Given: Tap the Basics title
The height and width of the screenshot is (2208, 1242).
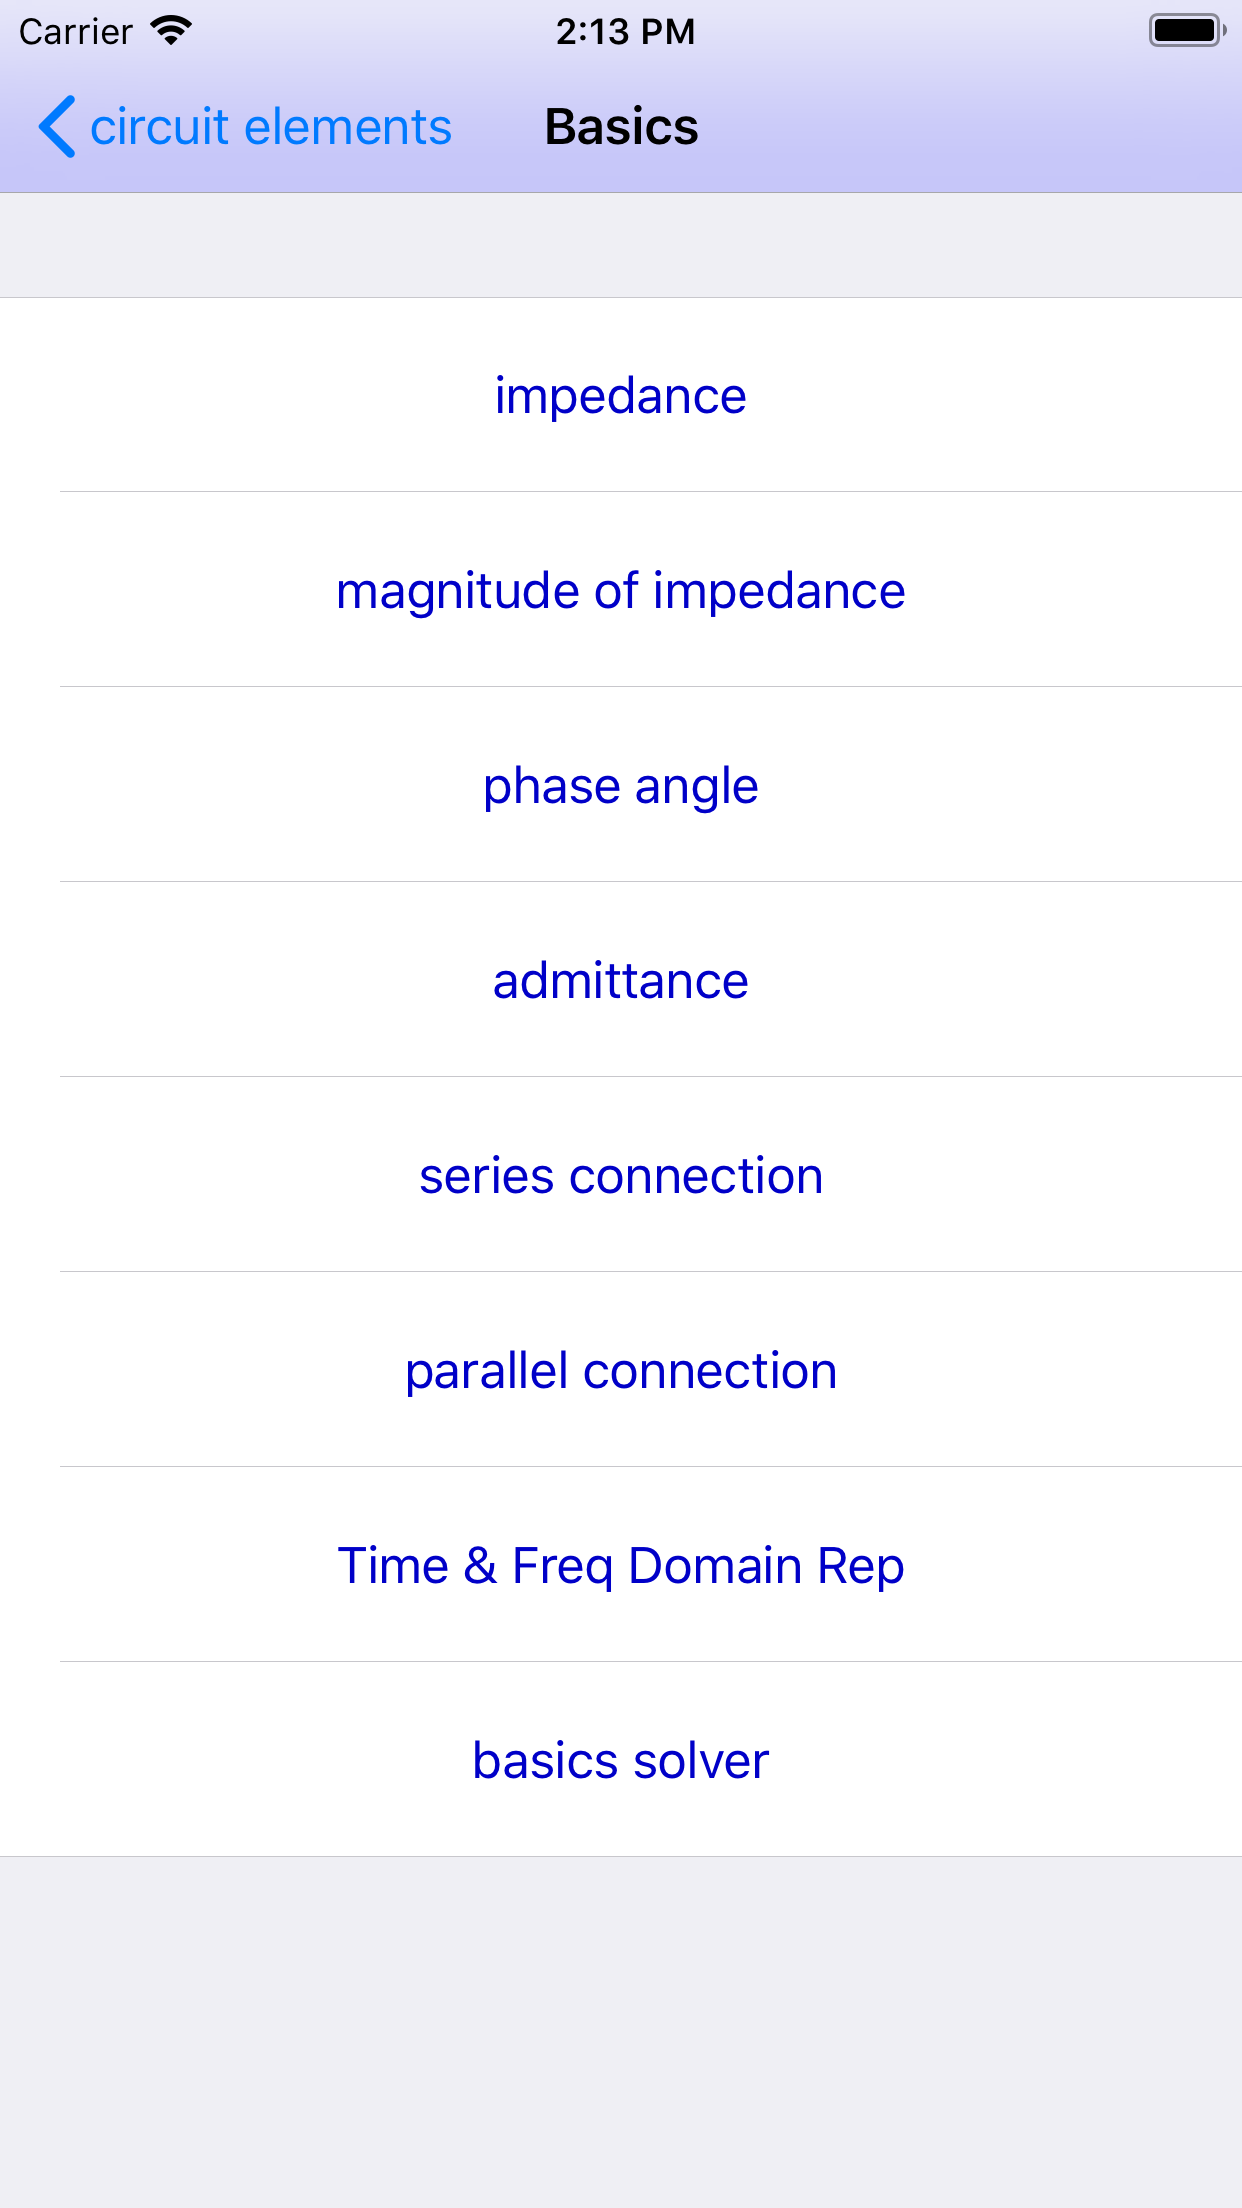Looking at the screenshot, I should point(620,127).
